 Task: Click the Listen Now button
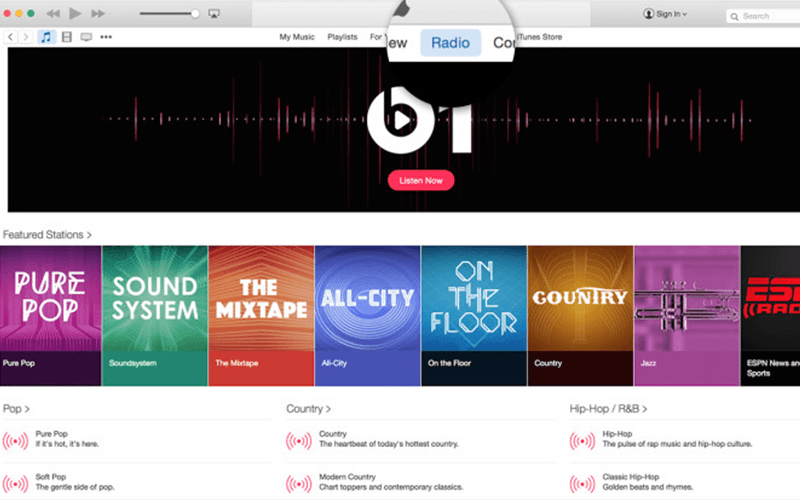tap(421, 180)
